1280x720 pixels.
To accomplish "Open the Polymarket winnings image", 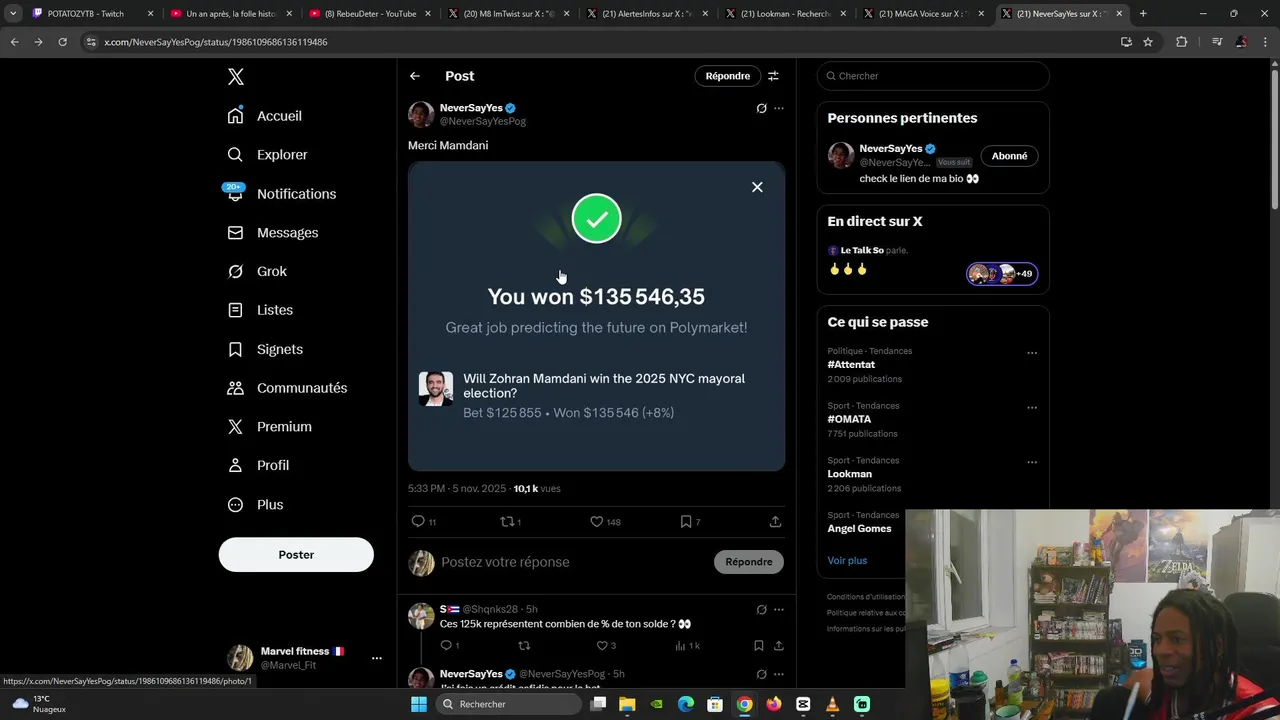I will pyautogui.click(x=596, y=316).
